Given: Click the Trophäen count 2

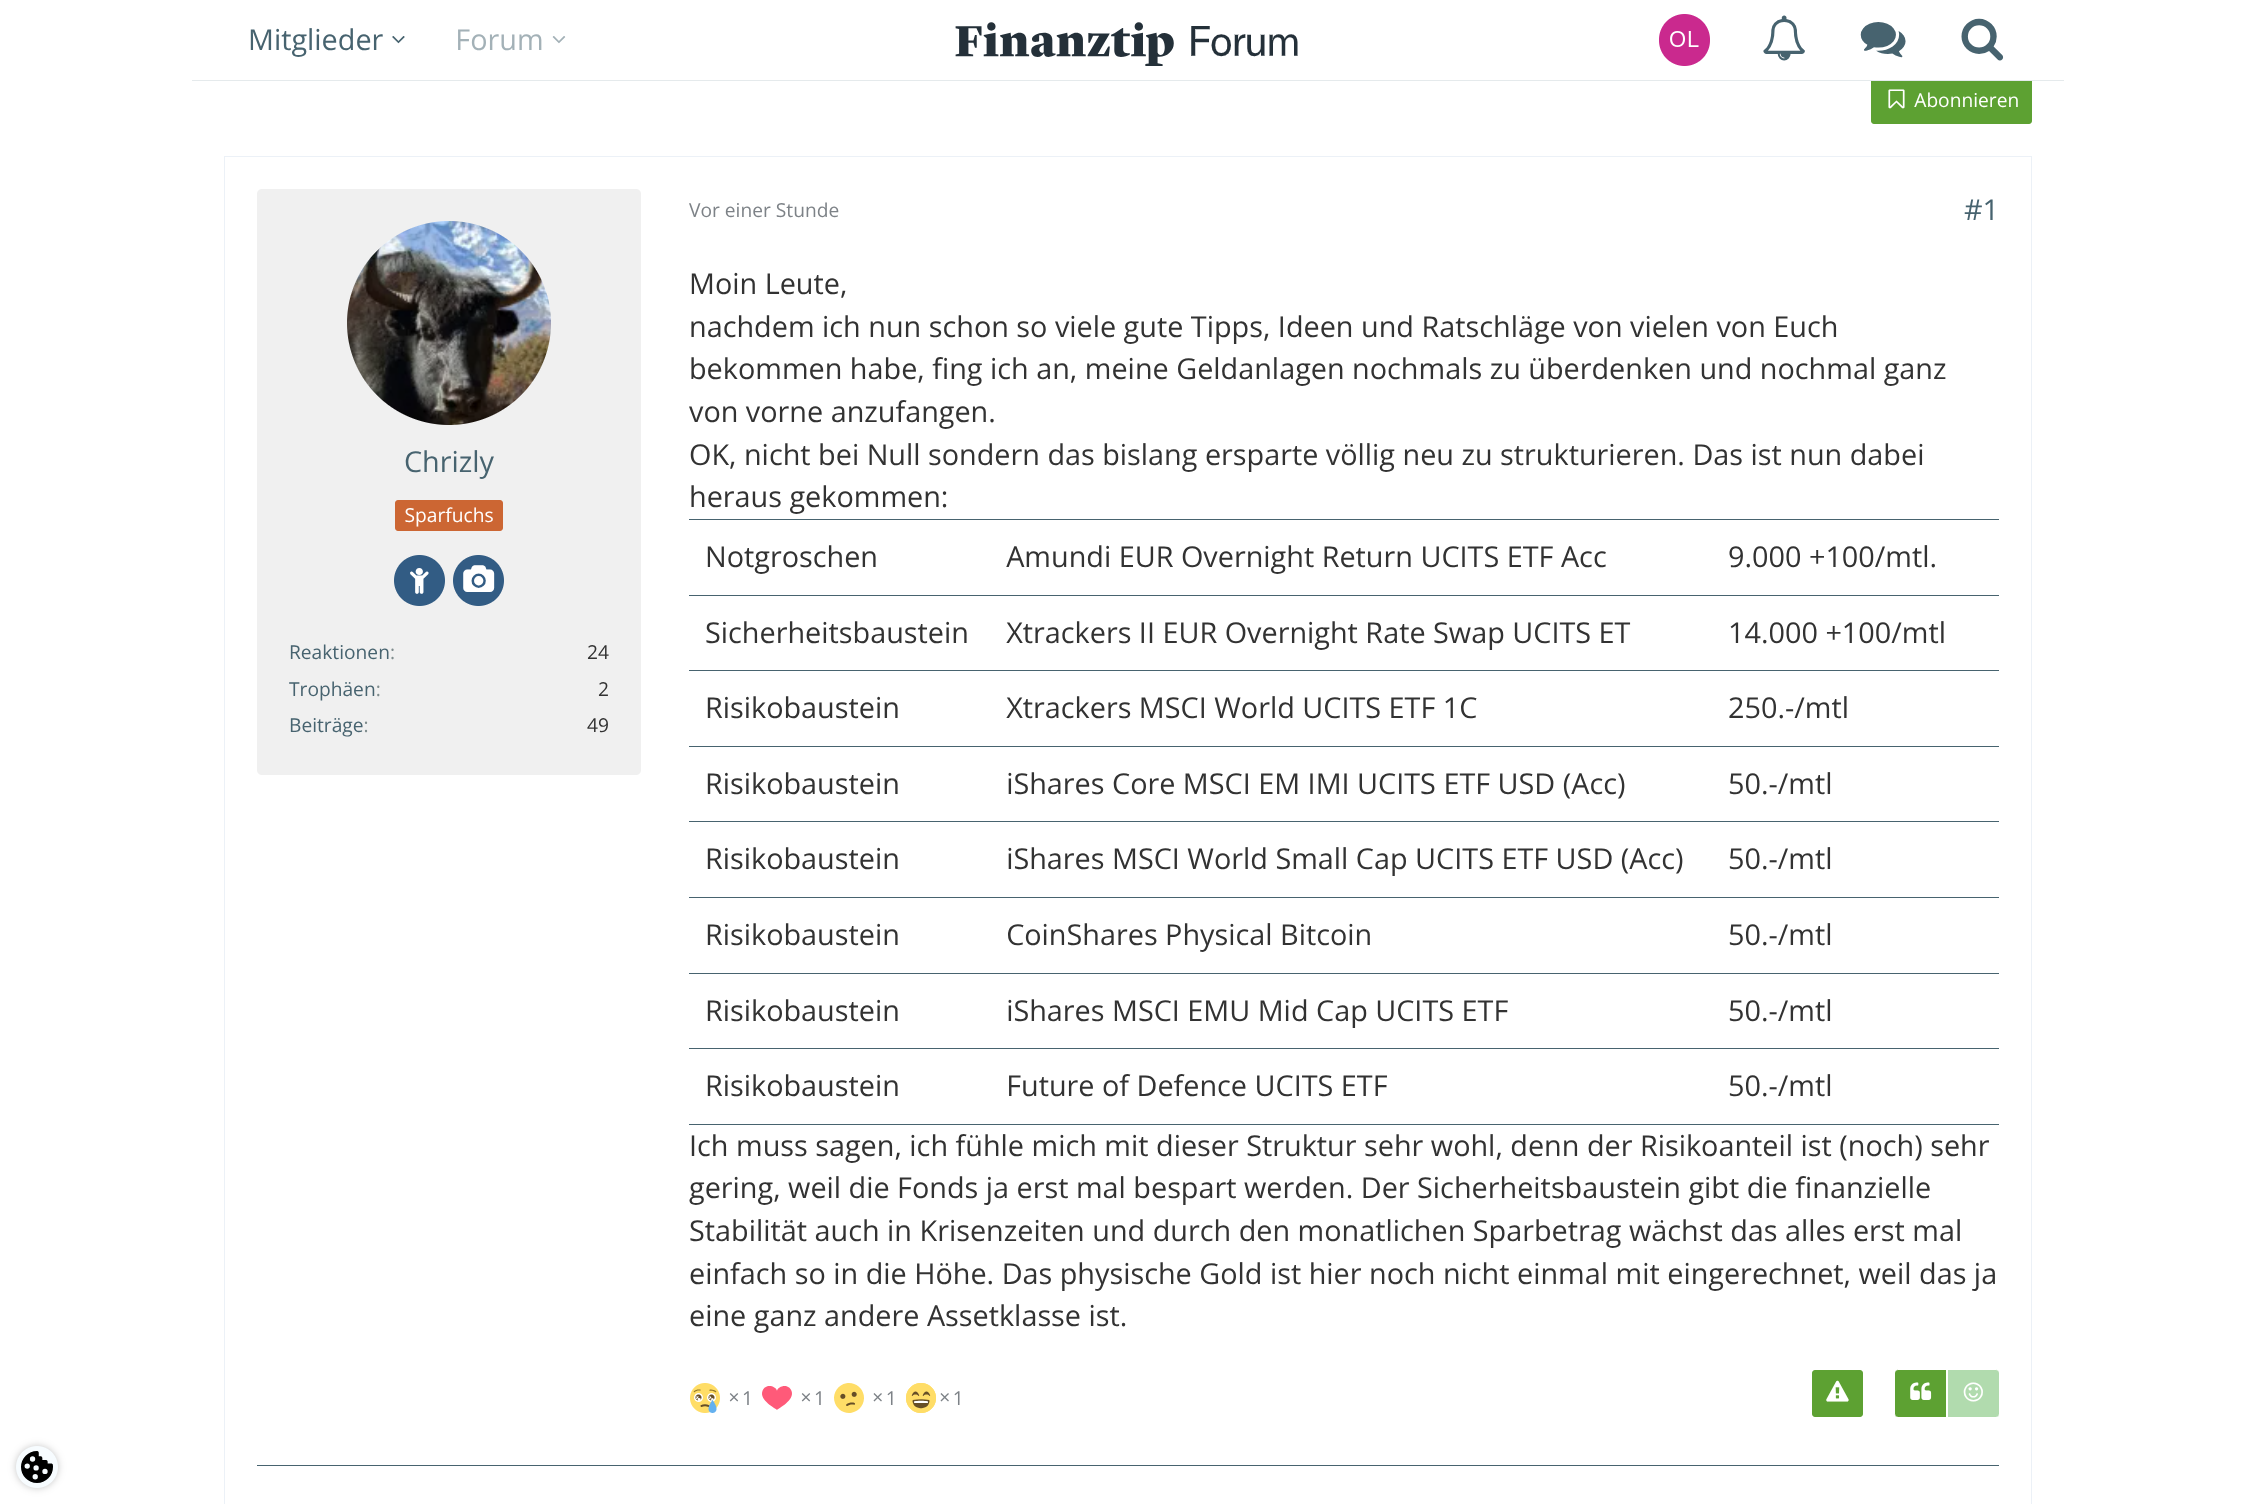Looking at the screenshot, I should pyautogui.click(x=603, y=689).
